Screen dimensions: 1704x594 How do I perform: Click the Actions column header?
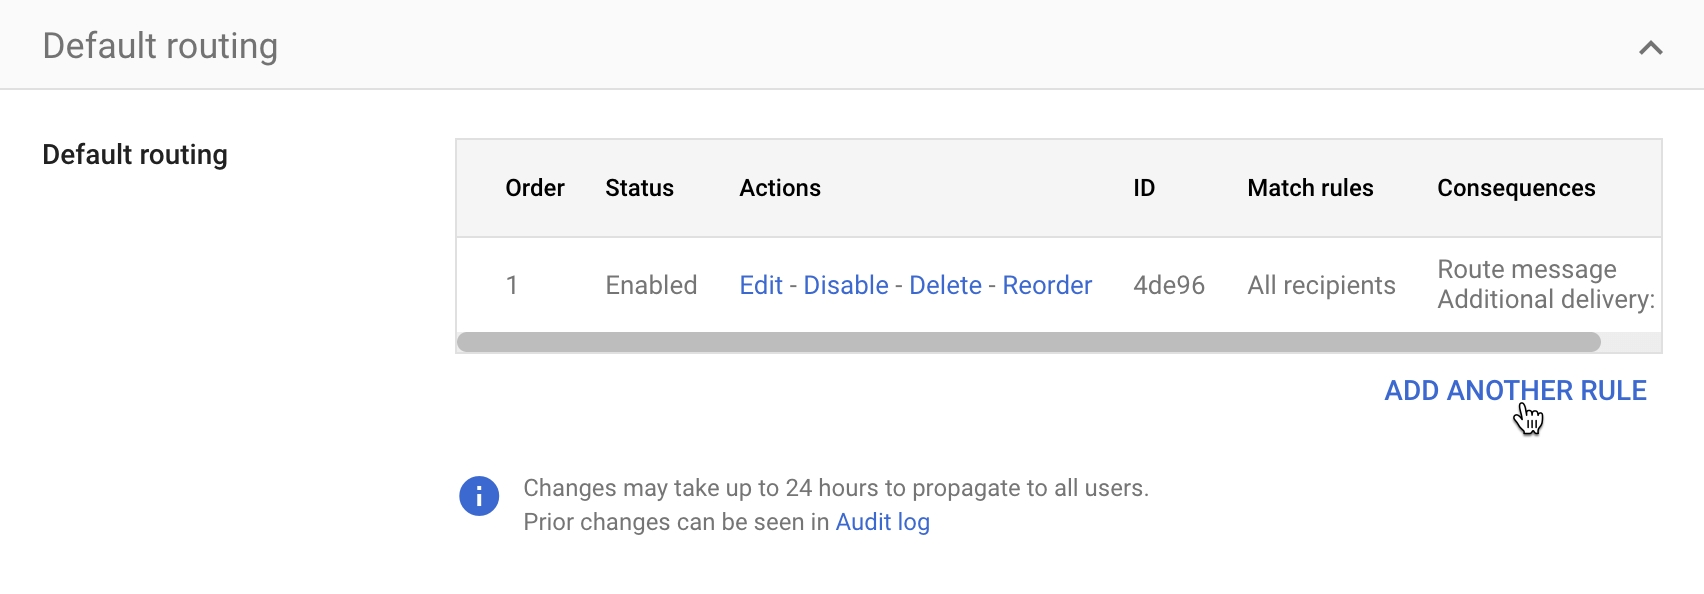click(x=779, y=188)
